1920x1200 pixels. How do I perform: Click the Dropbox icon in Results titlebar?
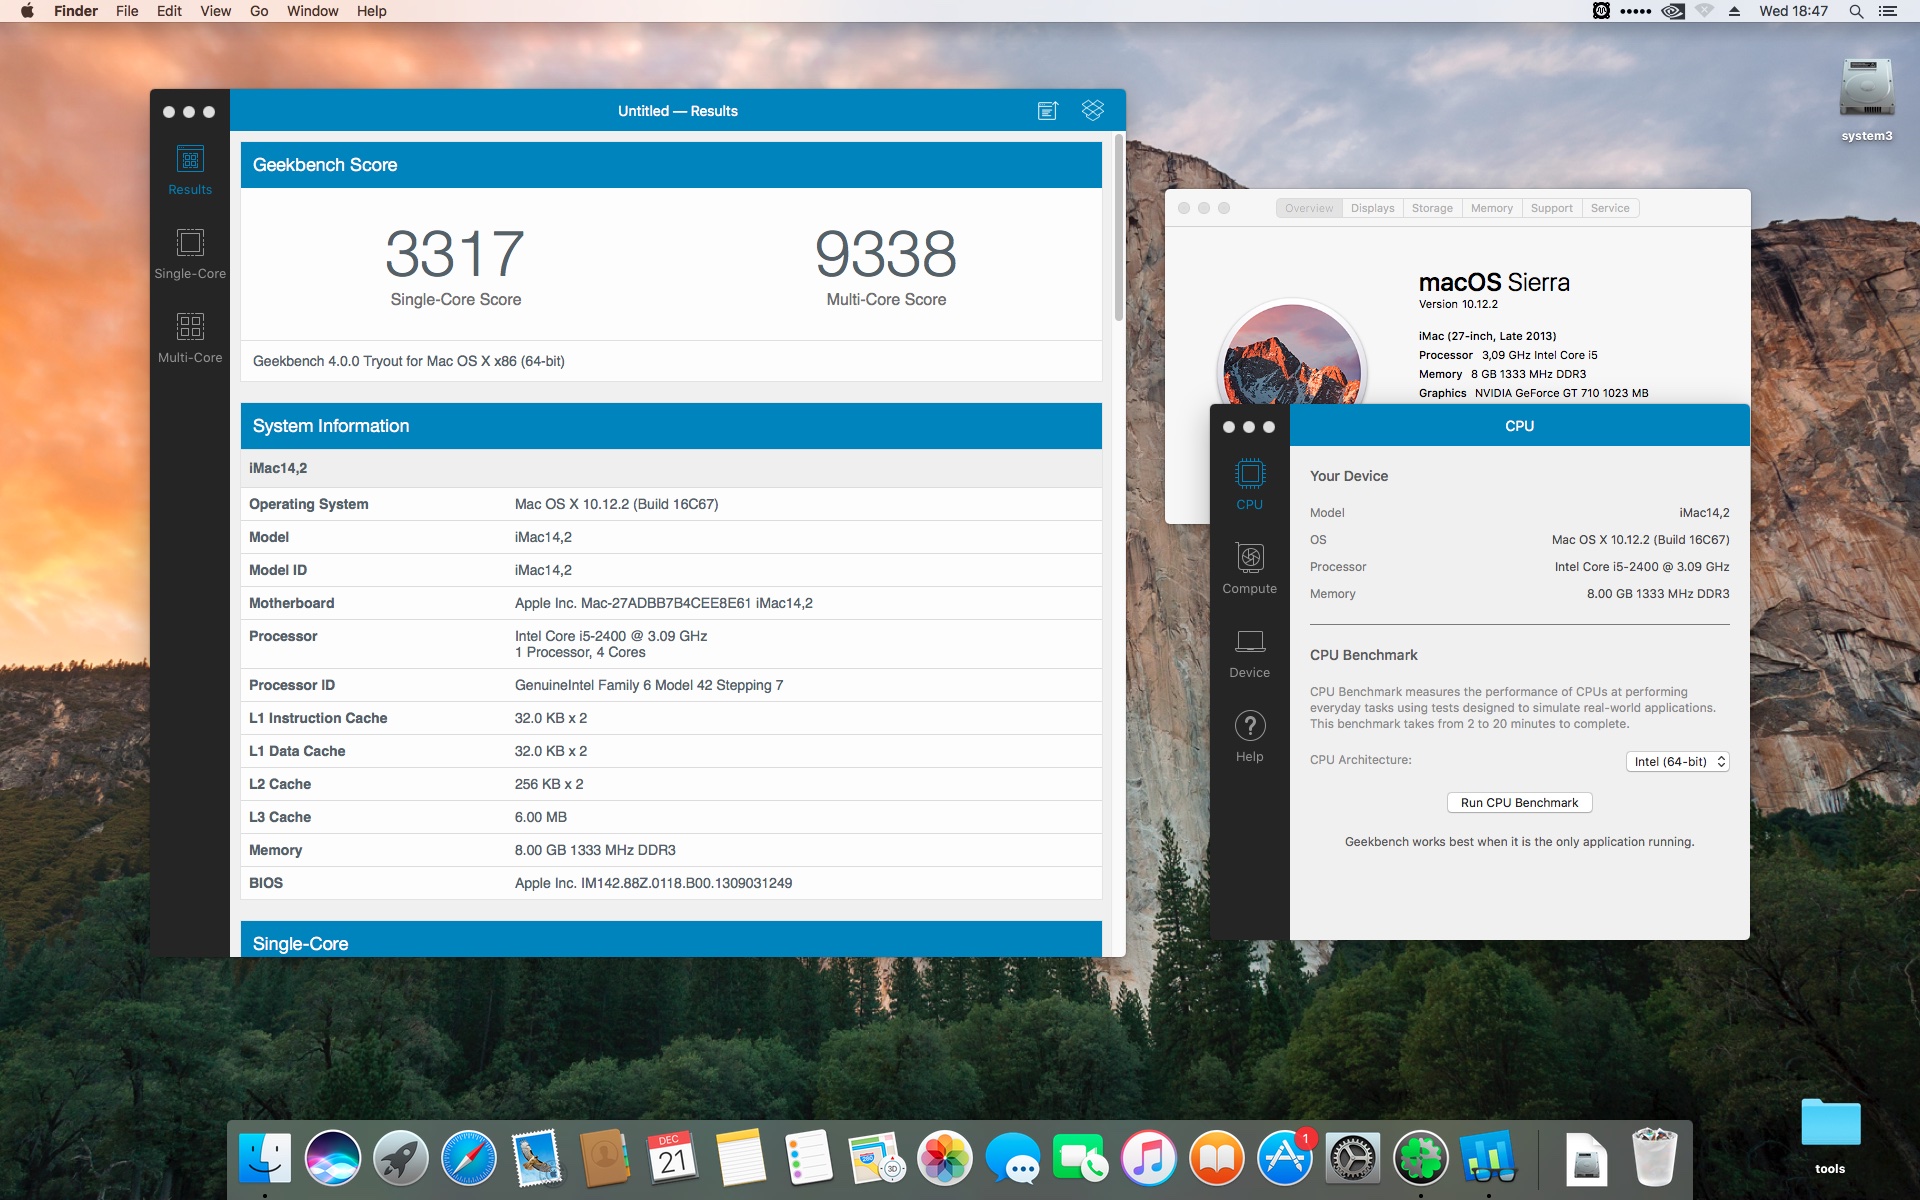1093,110
